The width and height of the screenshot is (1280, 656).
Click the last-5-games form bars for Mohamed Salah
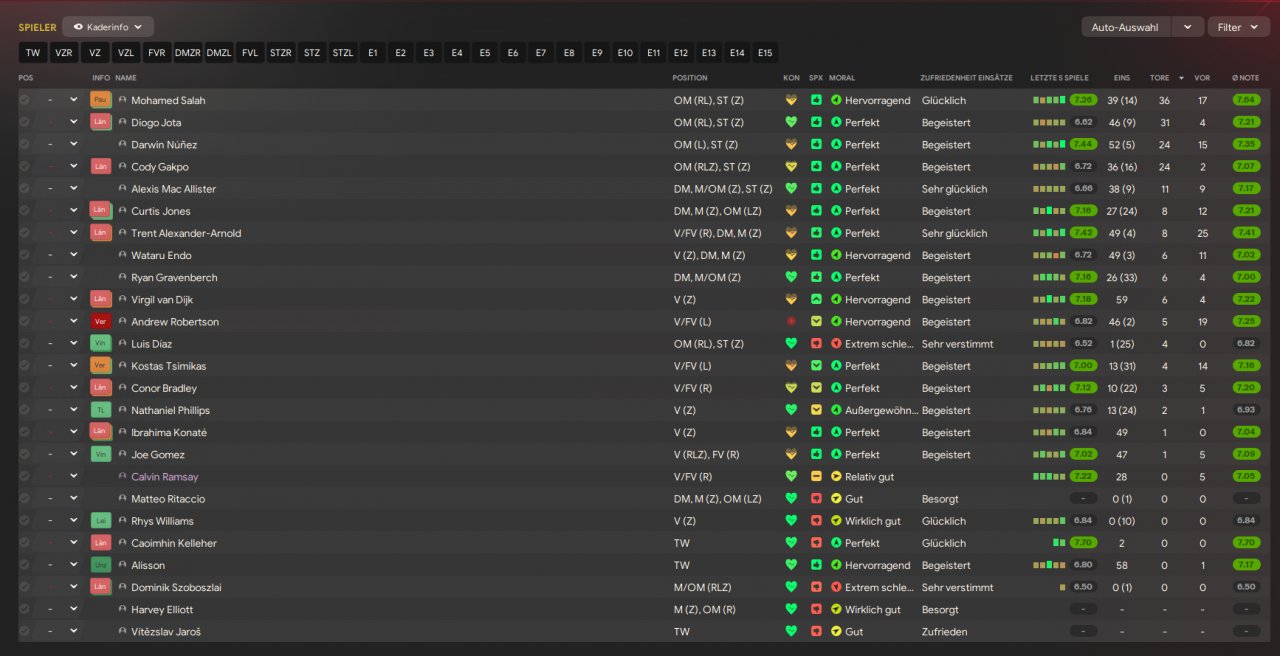pyautogui.click(x=1049, y=100)
